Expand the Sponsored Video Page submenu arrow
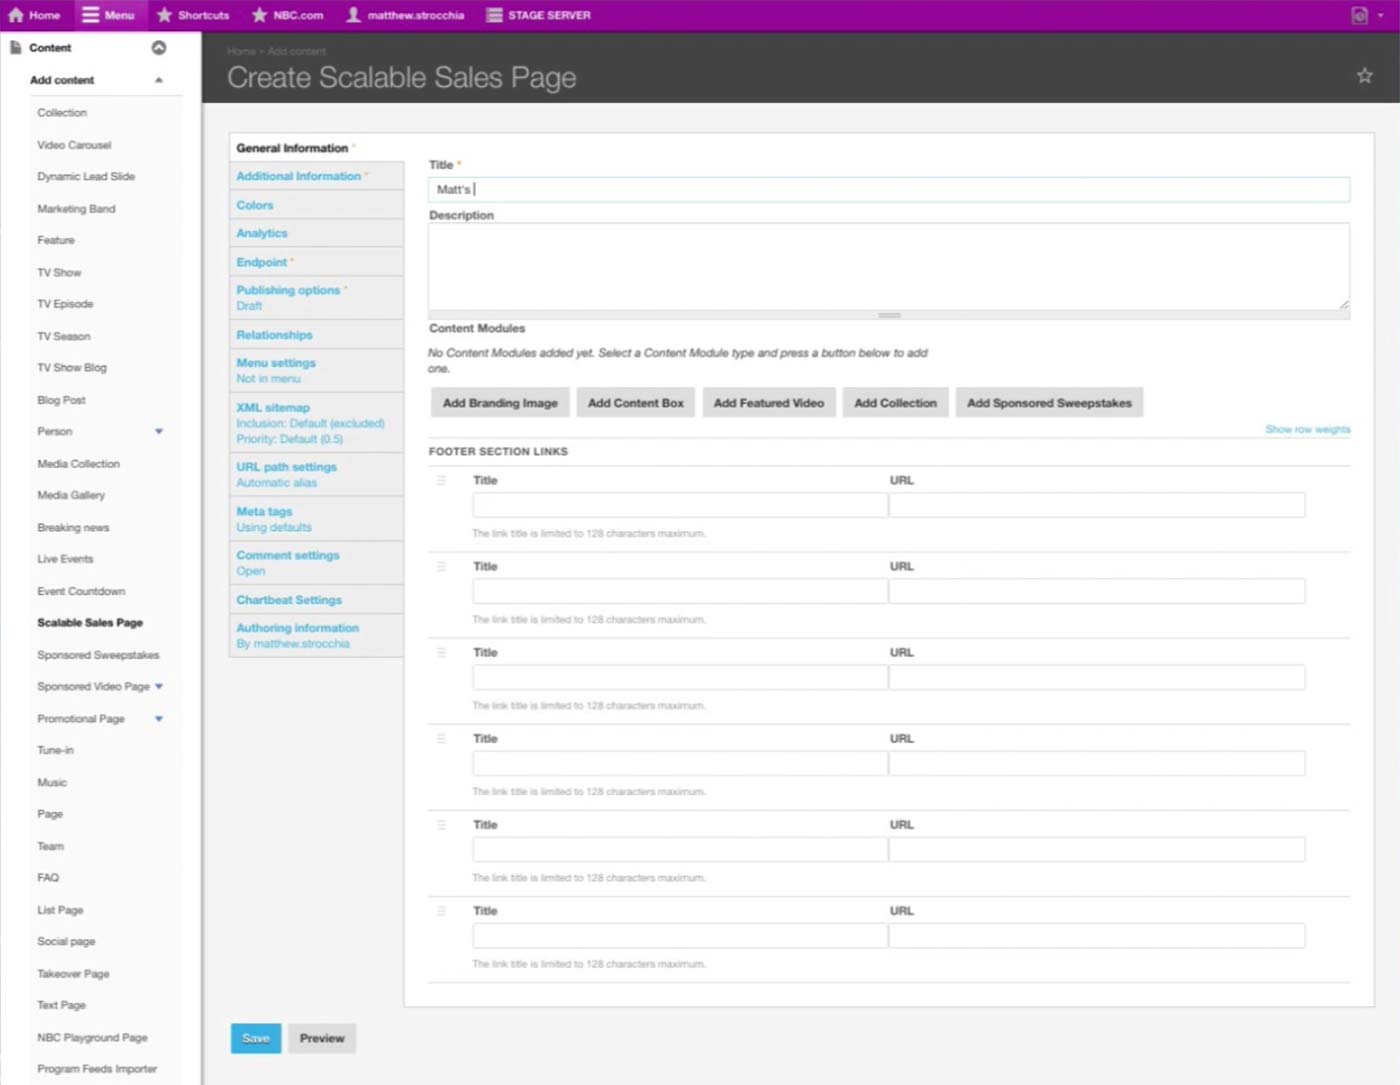The width and height of the screenshot is (1400, 1085). [x=159, y=687]
